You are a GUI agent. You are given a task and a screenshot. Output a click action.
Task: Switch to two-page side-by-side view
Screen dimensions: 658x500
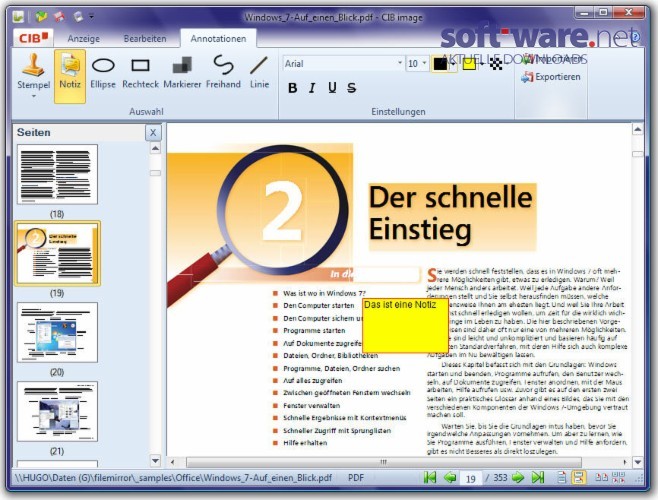(x=601, y=477)
